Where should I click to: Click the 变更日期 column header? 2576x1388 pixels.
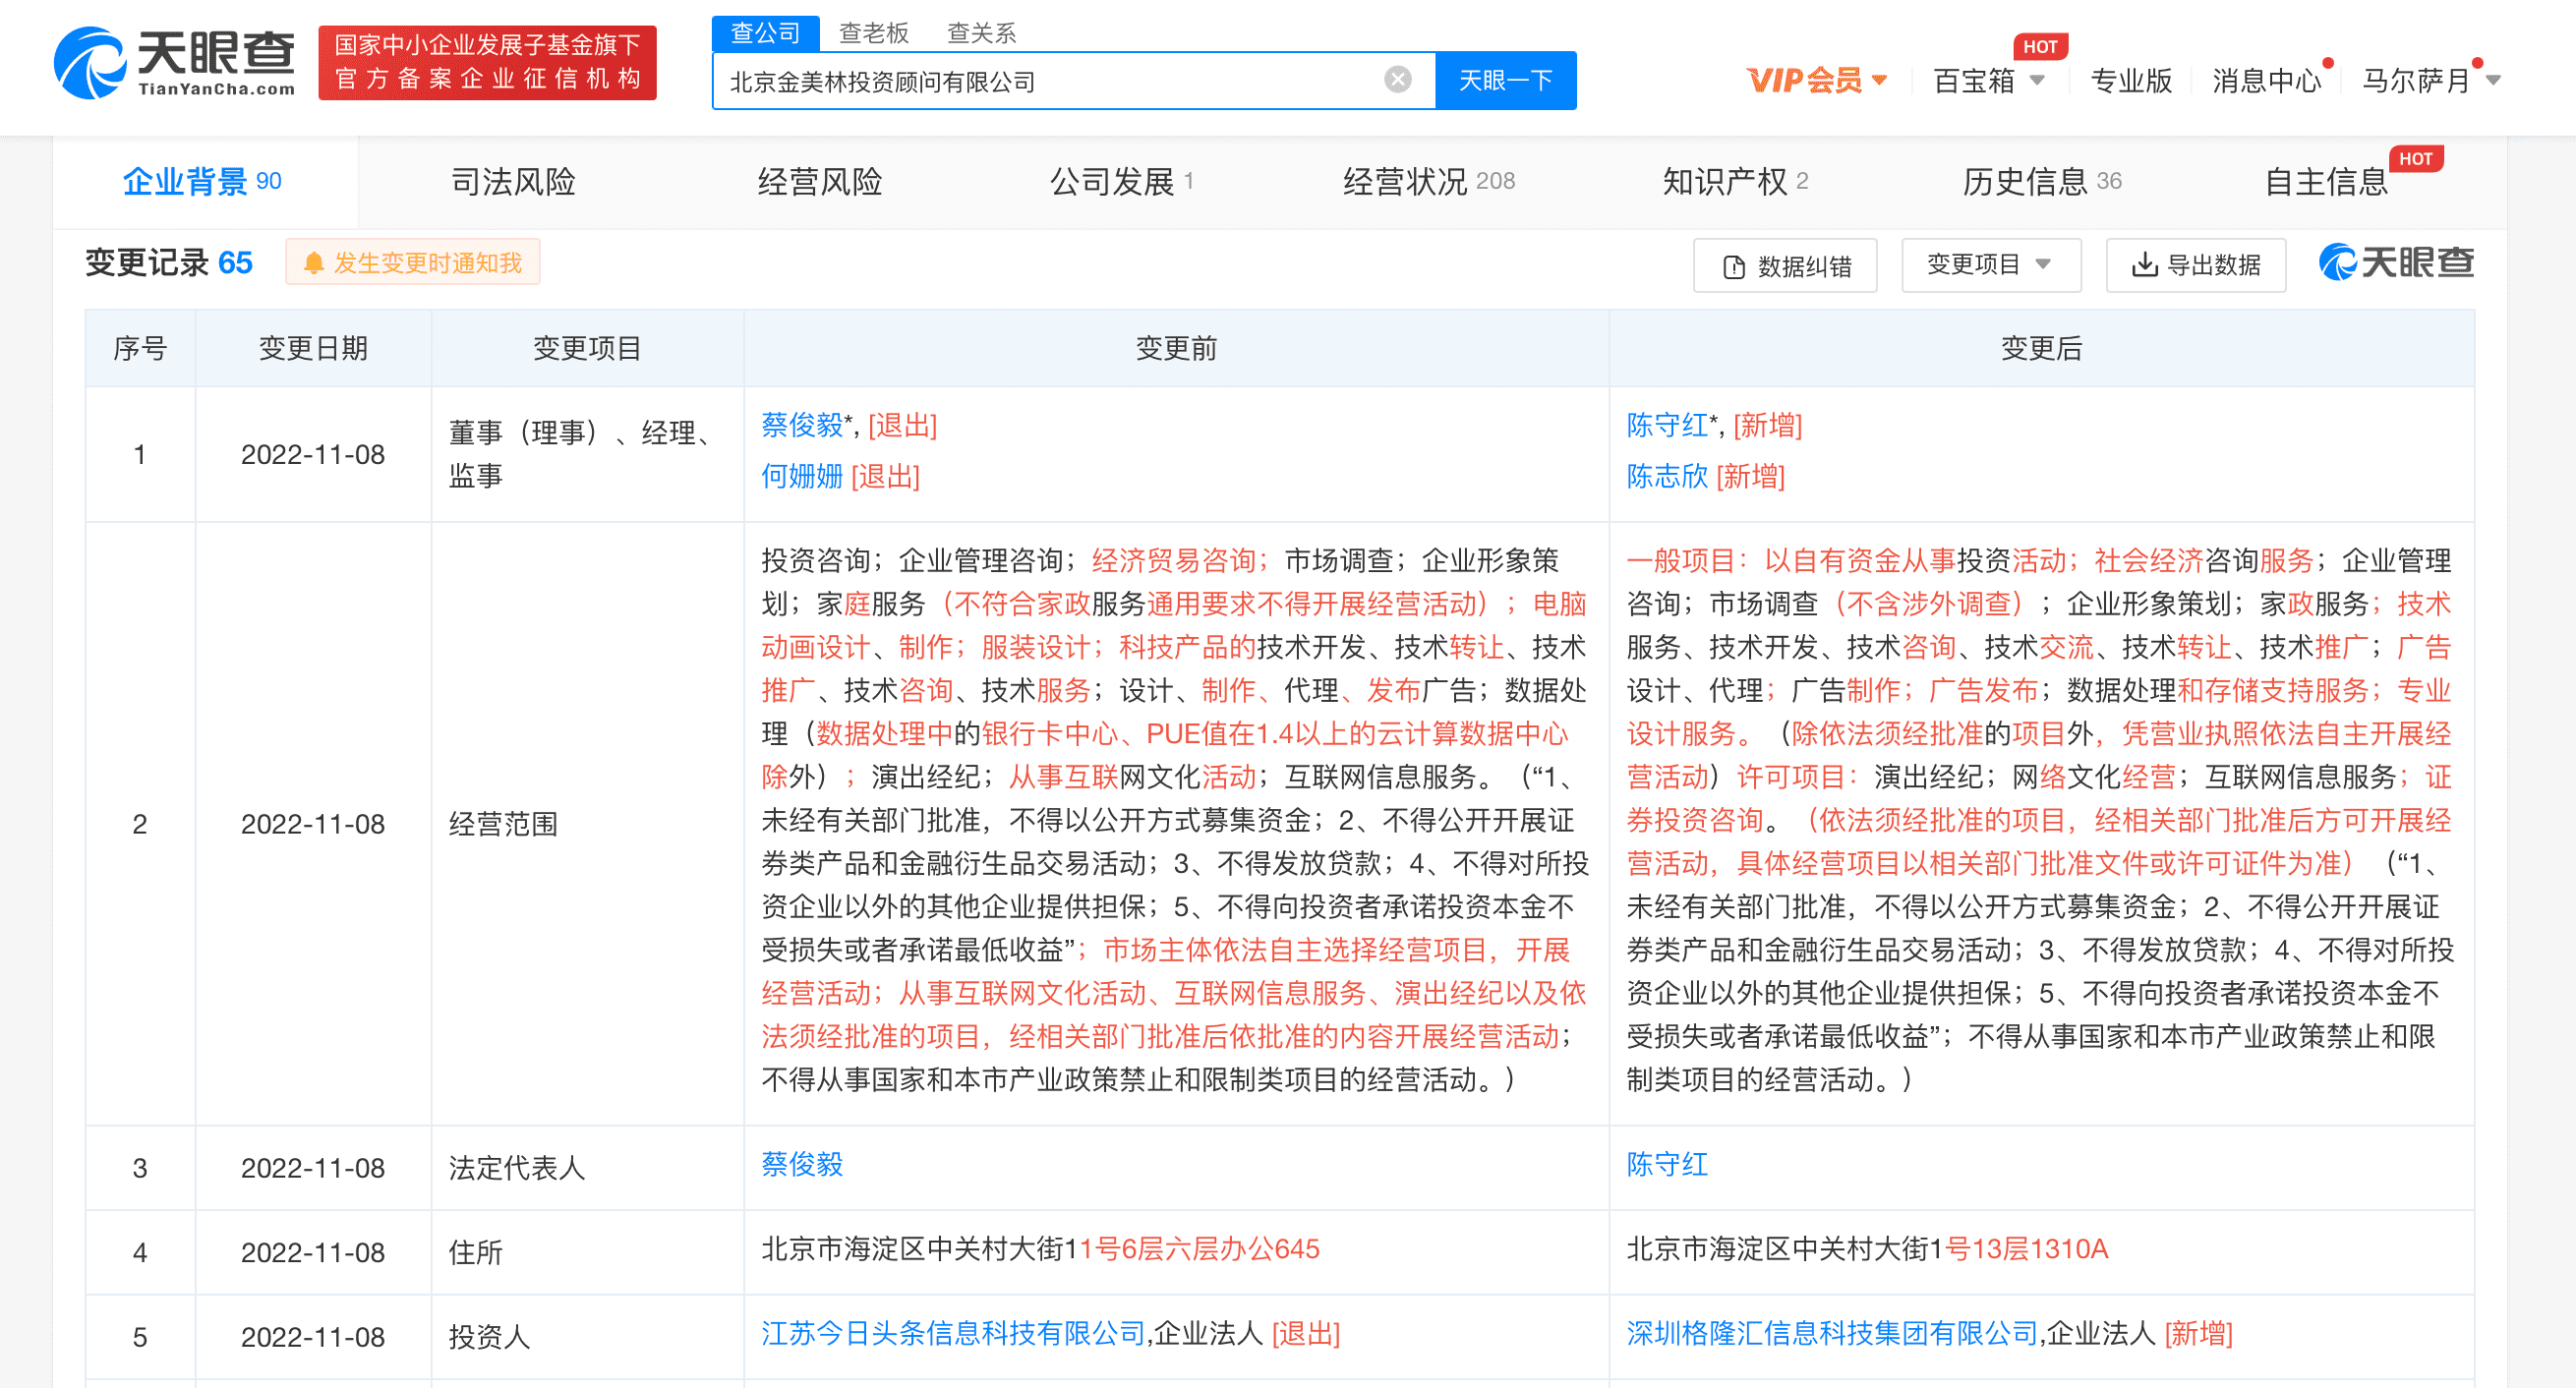[x=313, y=348]
